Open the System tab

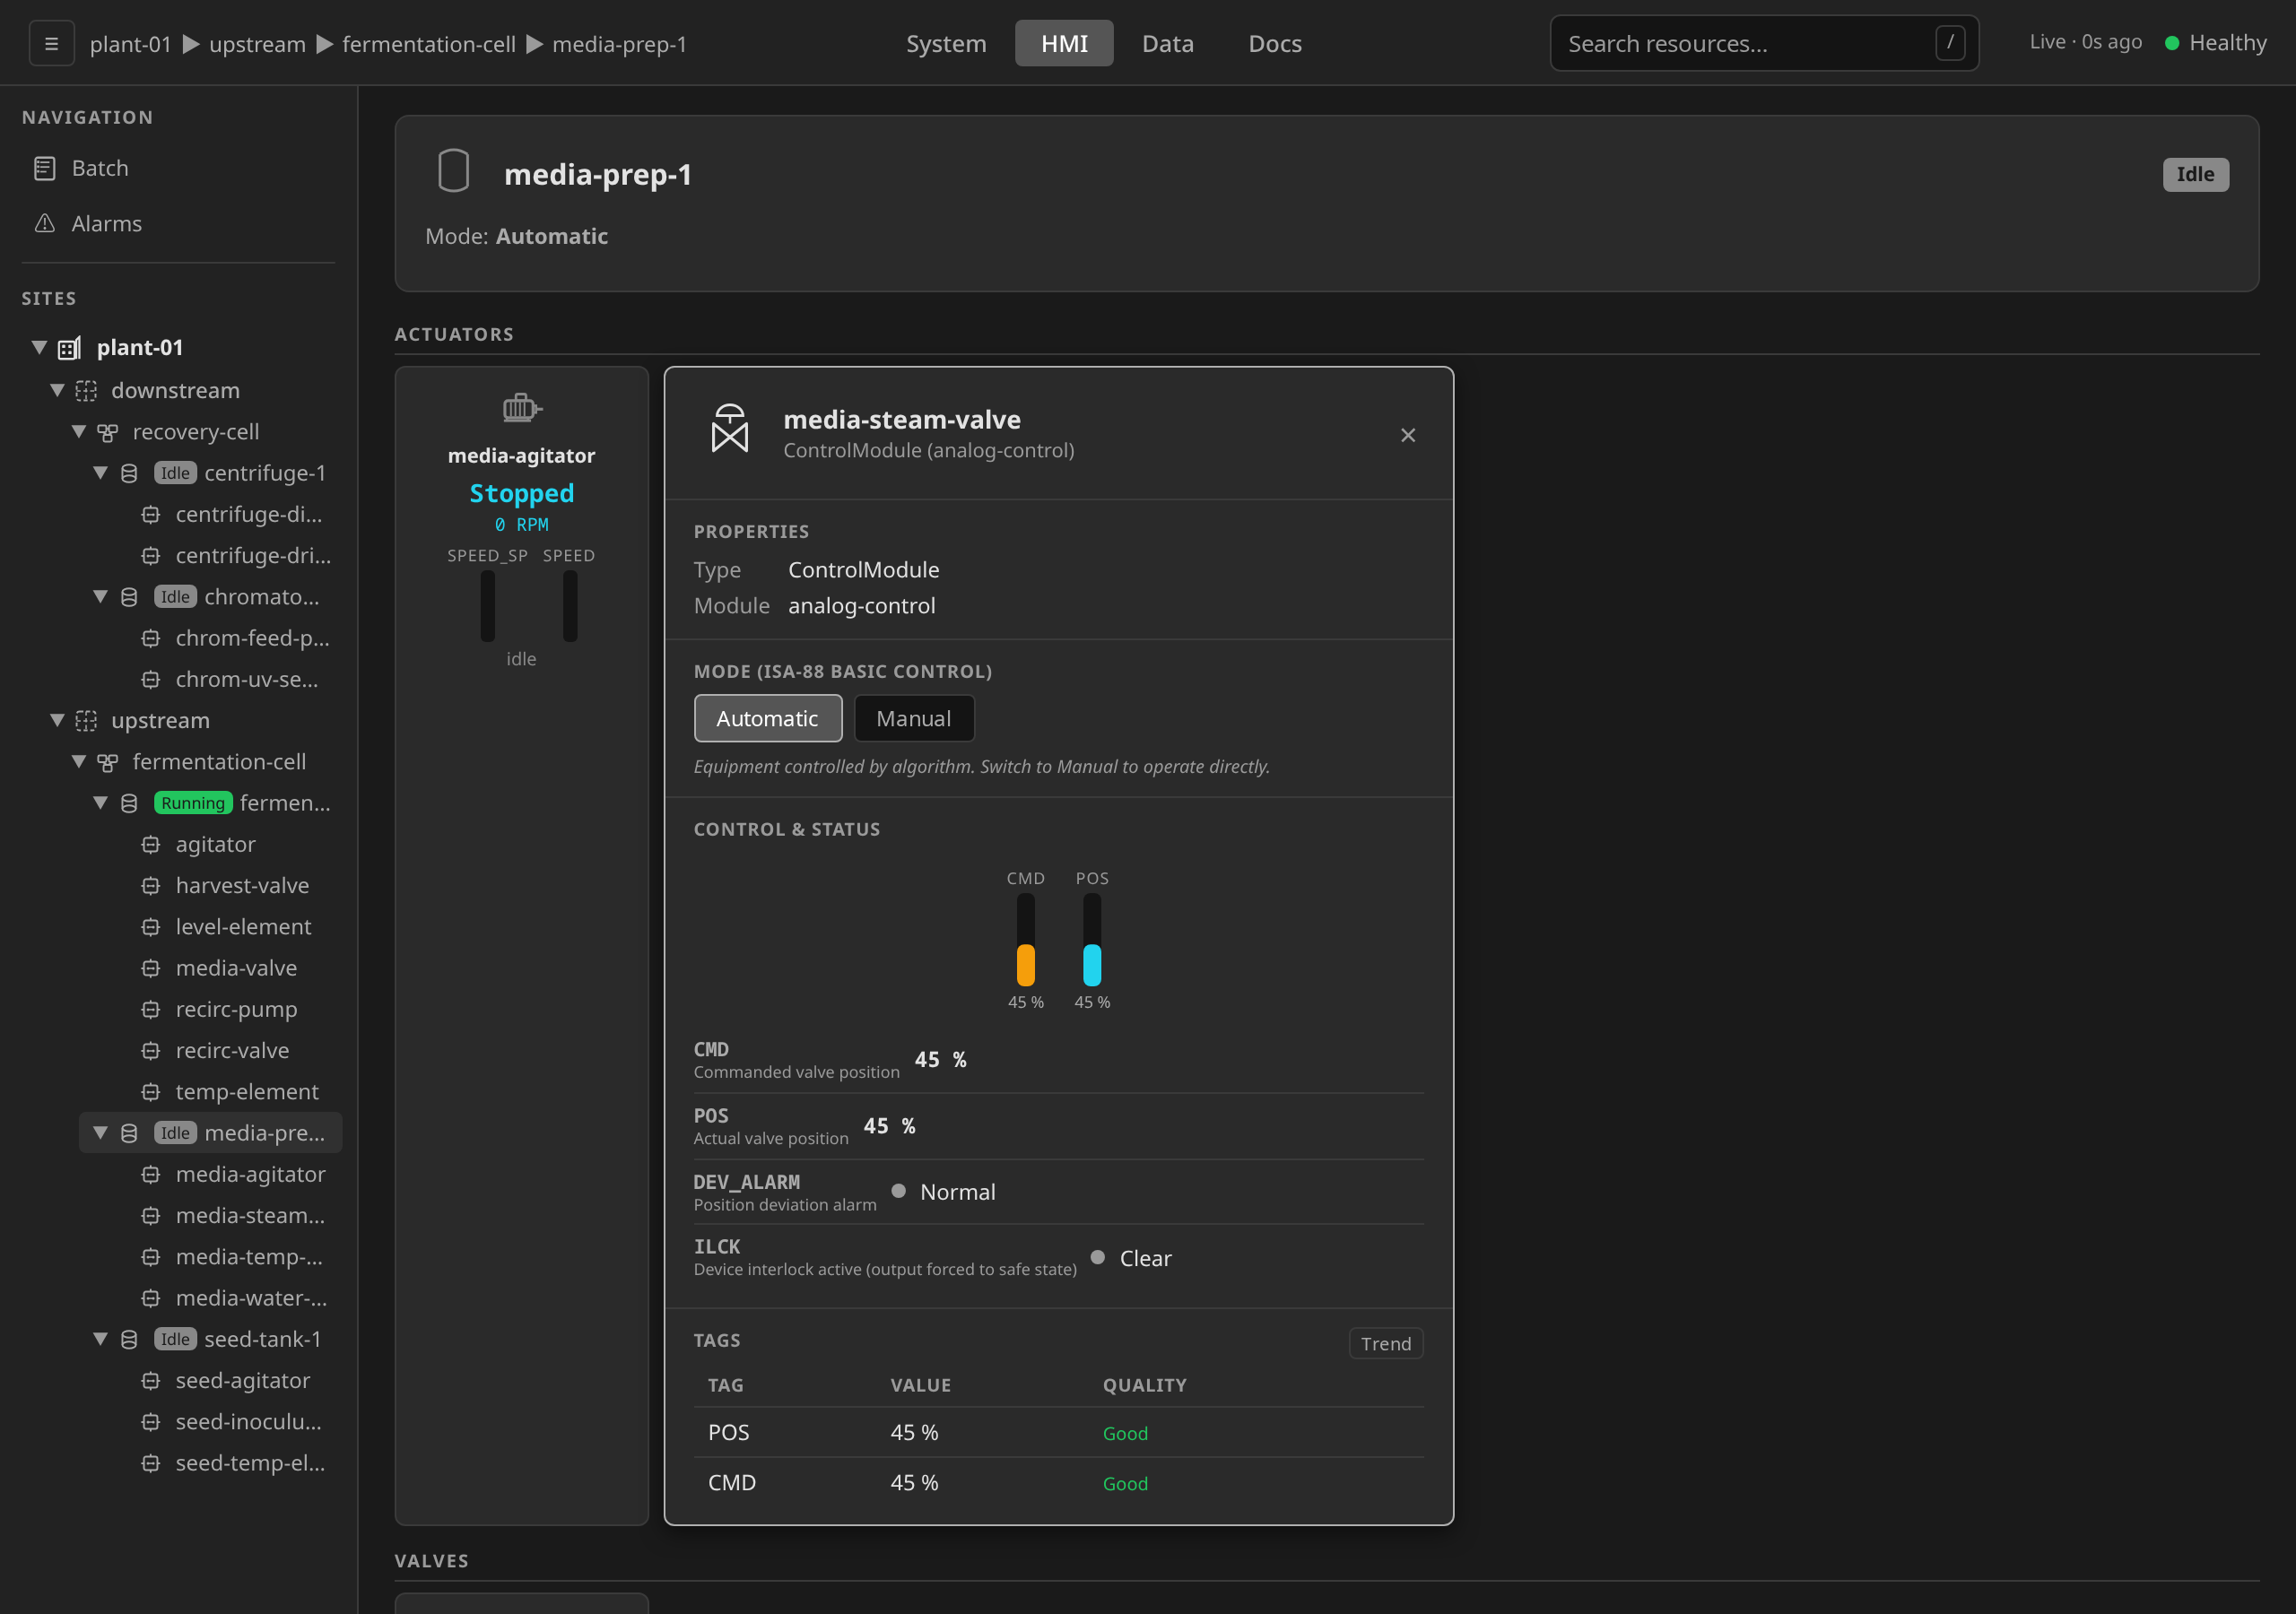946,43
